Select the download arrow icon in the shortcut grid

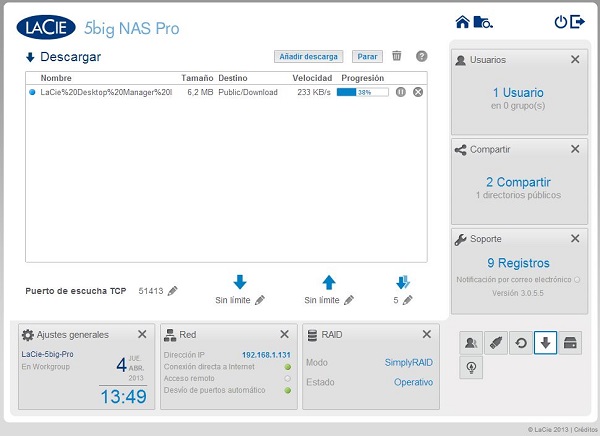545,343
